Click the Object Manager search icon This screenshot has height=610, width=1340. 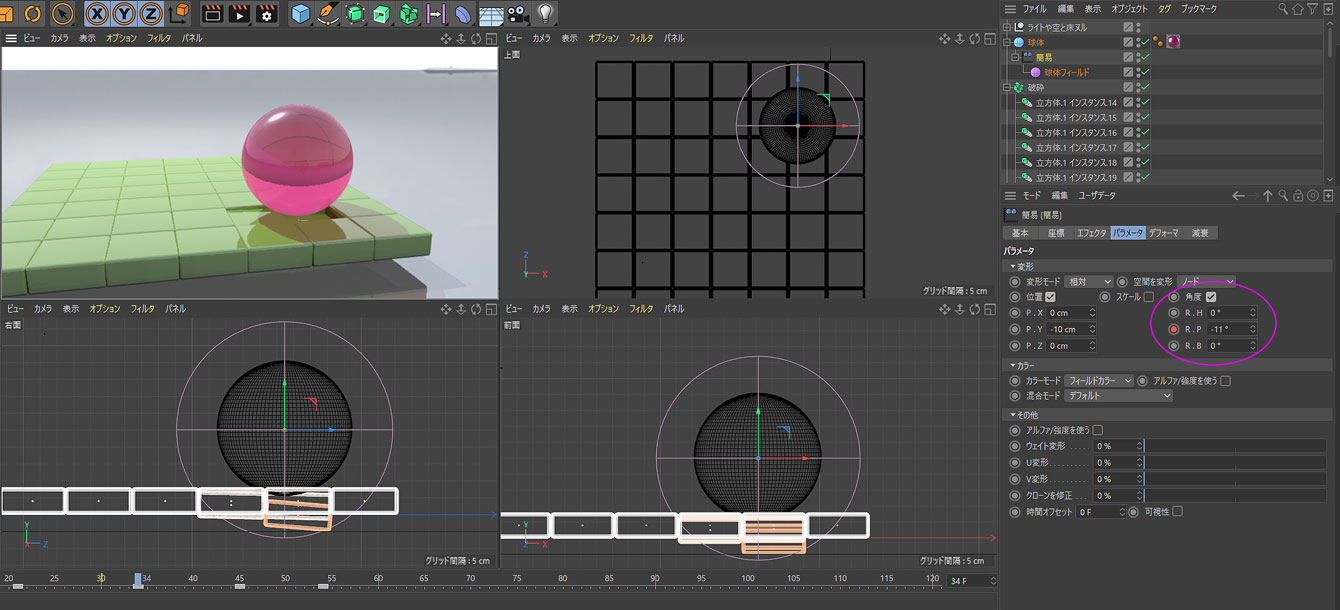[1284, 8]
